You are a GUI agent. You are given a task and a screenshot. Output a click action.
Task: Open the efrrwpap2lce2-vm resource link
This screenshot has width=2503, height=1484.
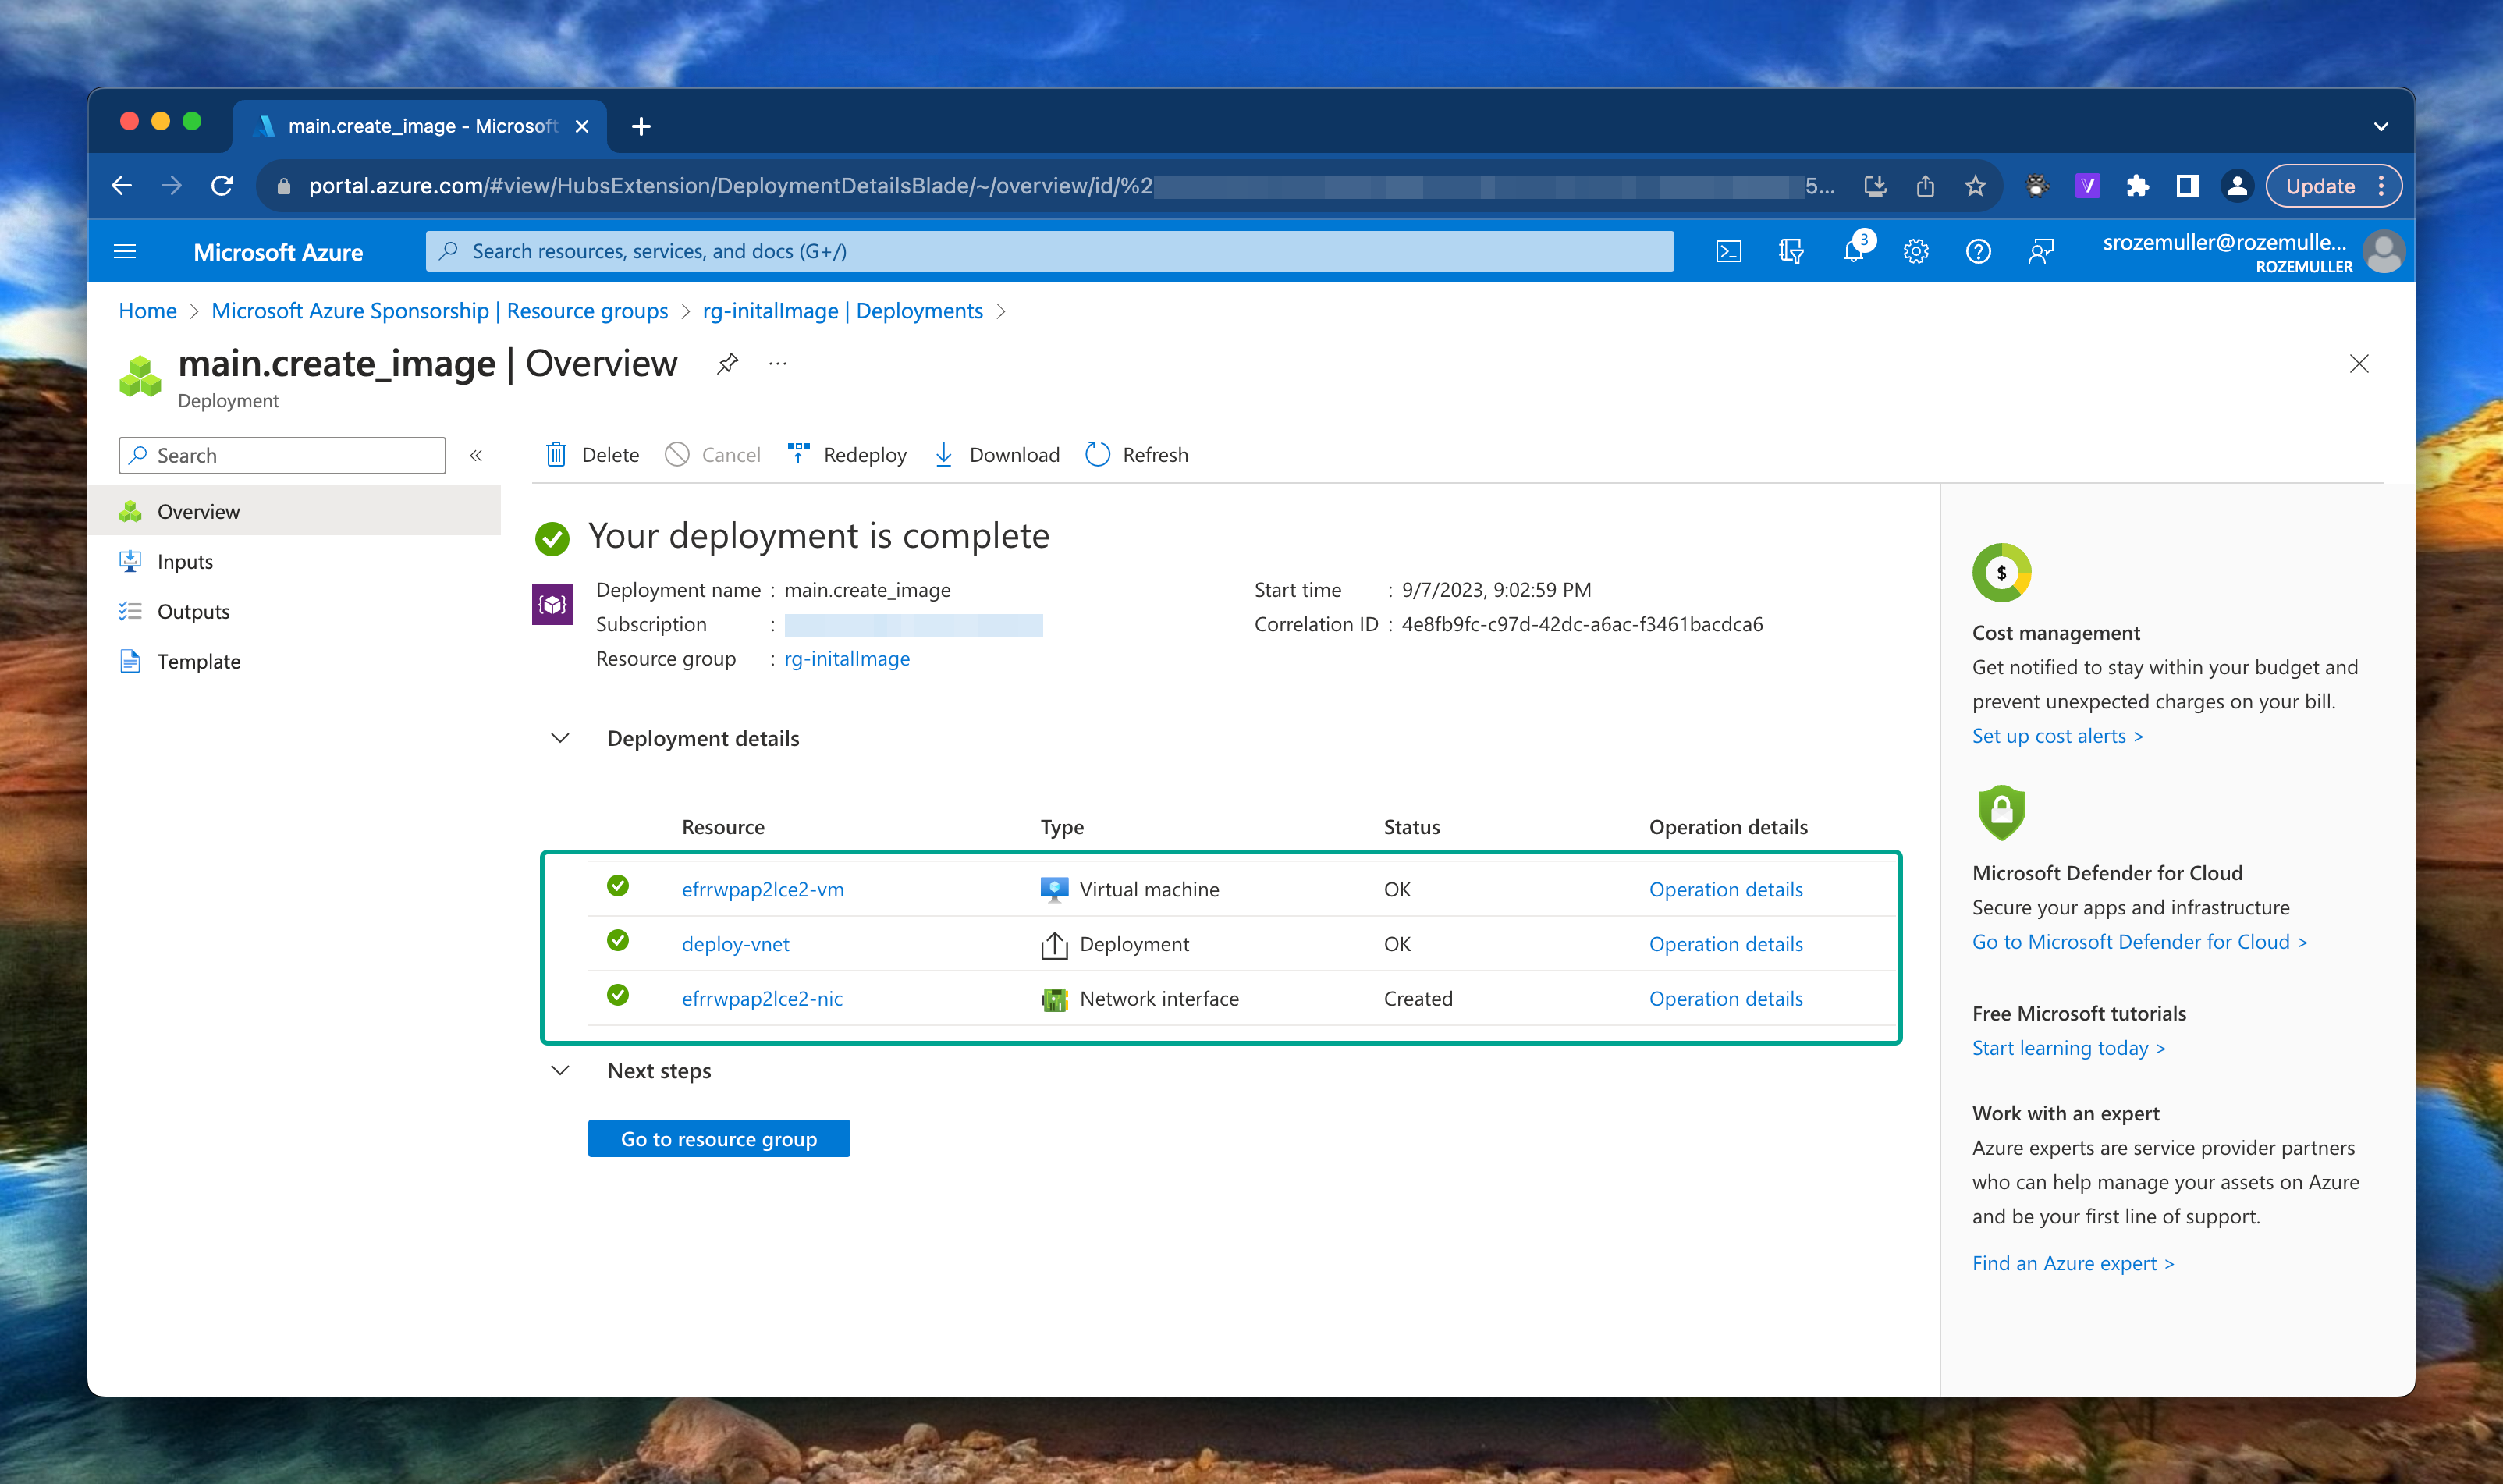click(x=762, y=889)
